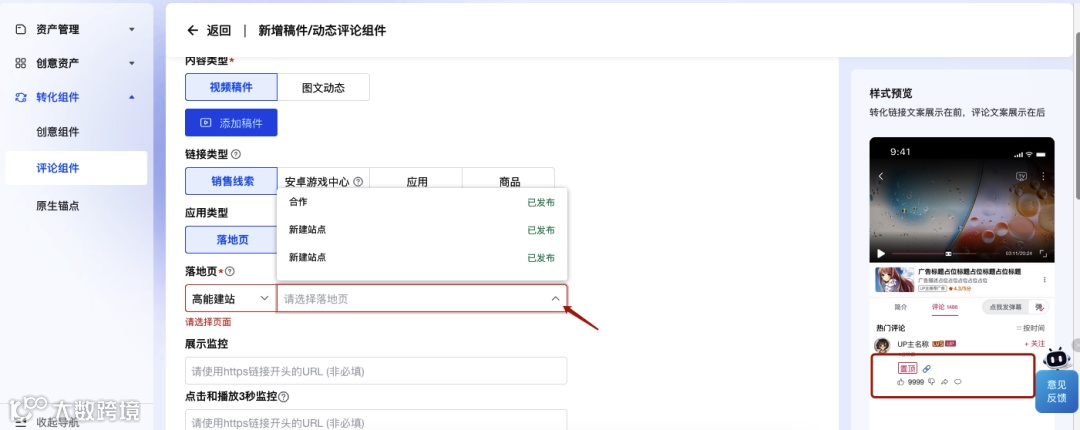Screen dimensions: 1080x430
Task: Collapse the landing page list arrow
Action: click(x=555, y=298)
